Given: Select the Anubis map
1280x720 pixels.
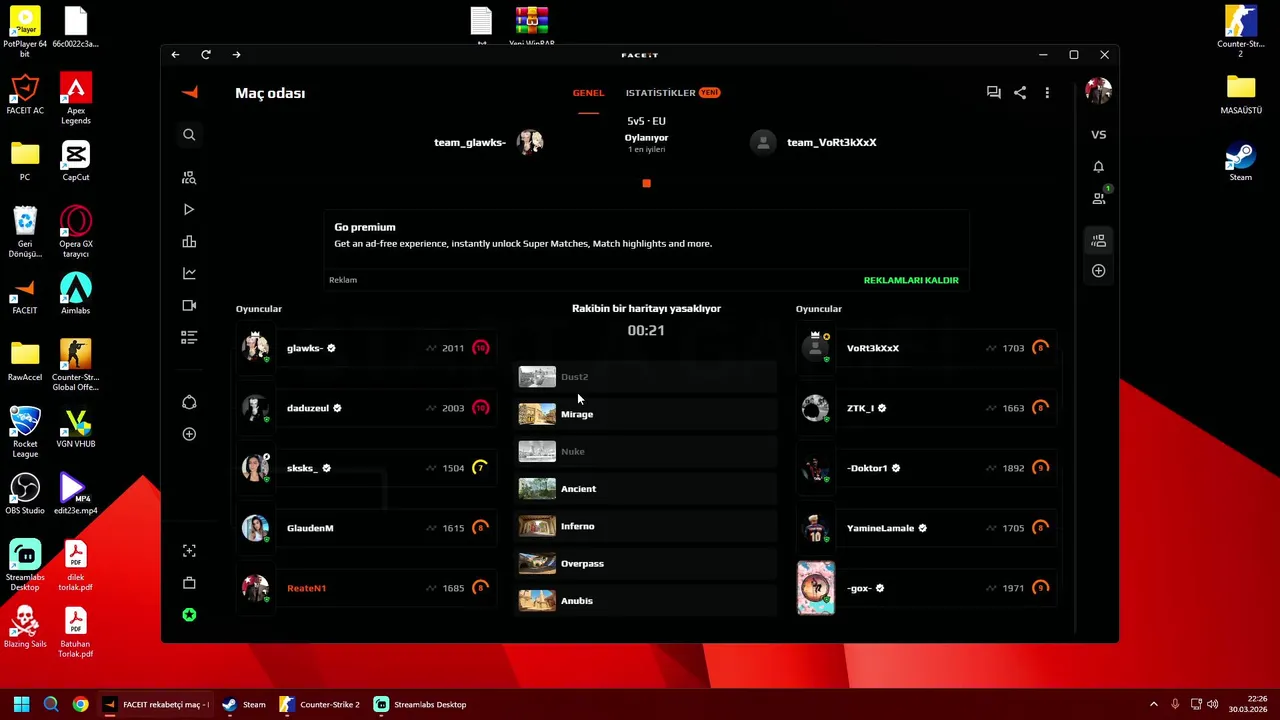Looking at the screenshot, I should coord(646,601).
